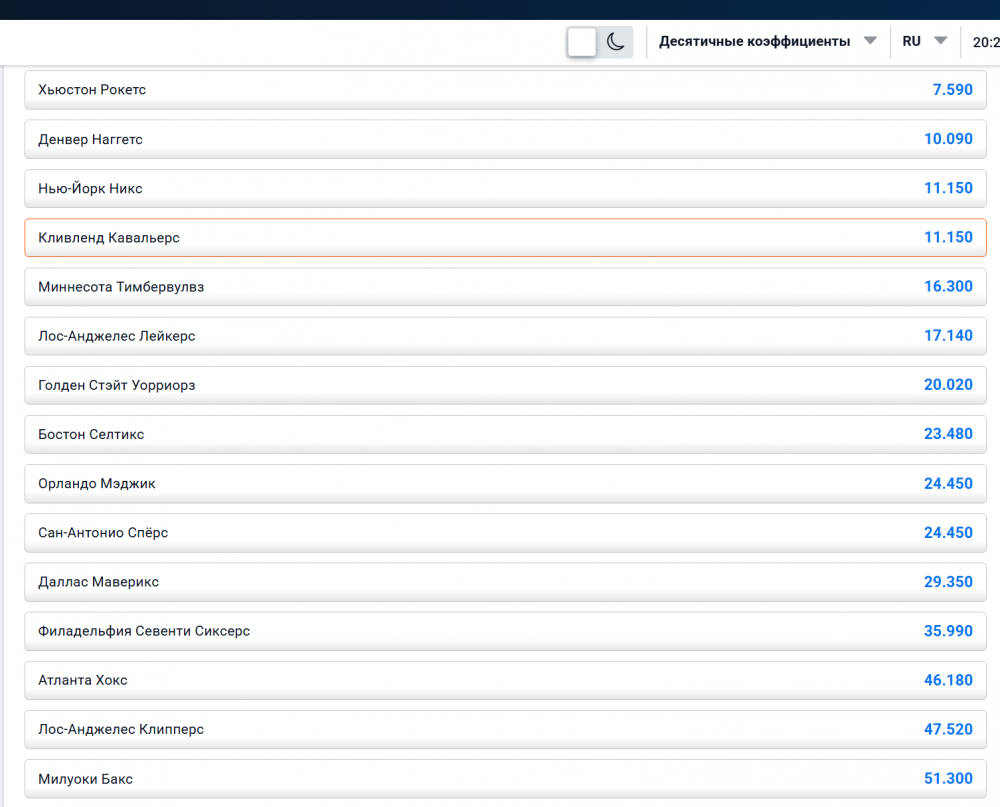Click Лос-Анджелес Клипперс bet row
1000x807 pixels.
pyautogui.click(x=505, y=730)
